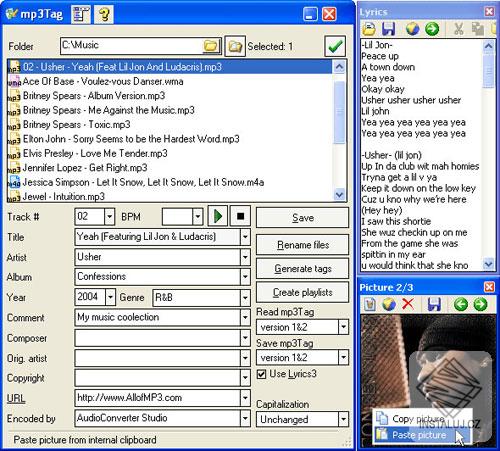Close the Picture 2/3 window
The height and width of the screenshot is (451, 500).
tap(489, 287)
